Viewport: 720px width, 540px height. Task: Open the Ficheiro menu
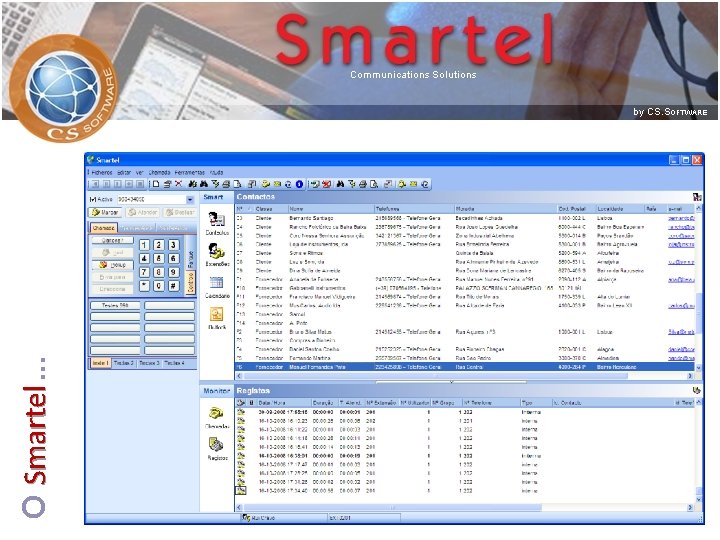[x=101, y=173]
